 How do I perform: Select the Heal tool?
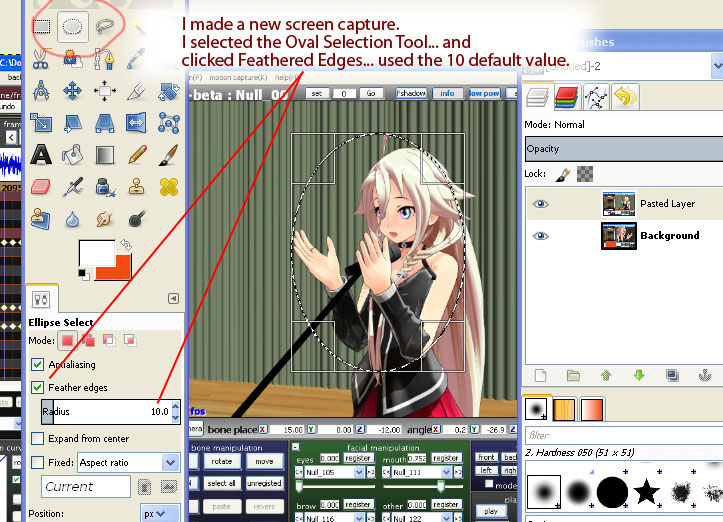[x=169, y=187]
